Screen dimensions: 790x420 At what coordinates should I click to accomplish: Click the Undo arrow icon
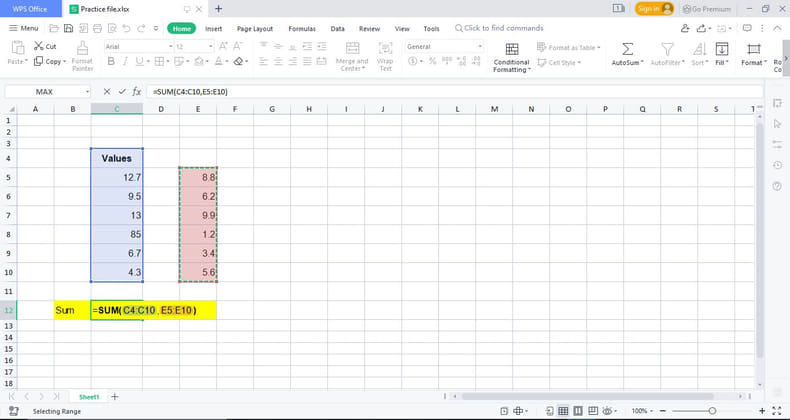coord(126,29)
